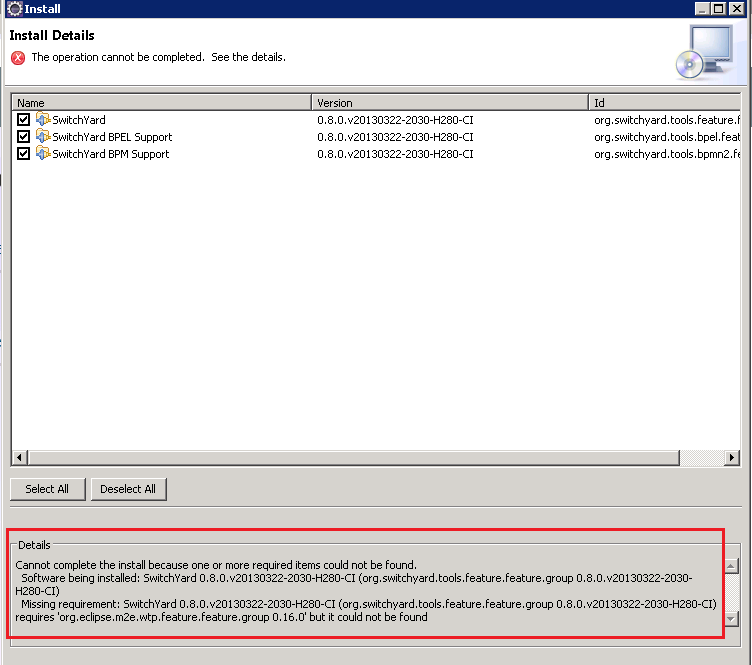752x665 pixels.
Task: Click the version value in the BPM Support row
Action: coord(395,154)
